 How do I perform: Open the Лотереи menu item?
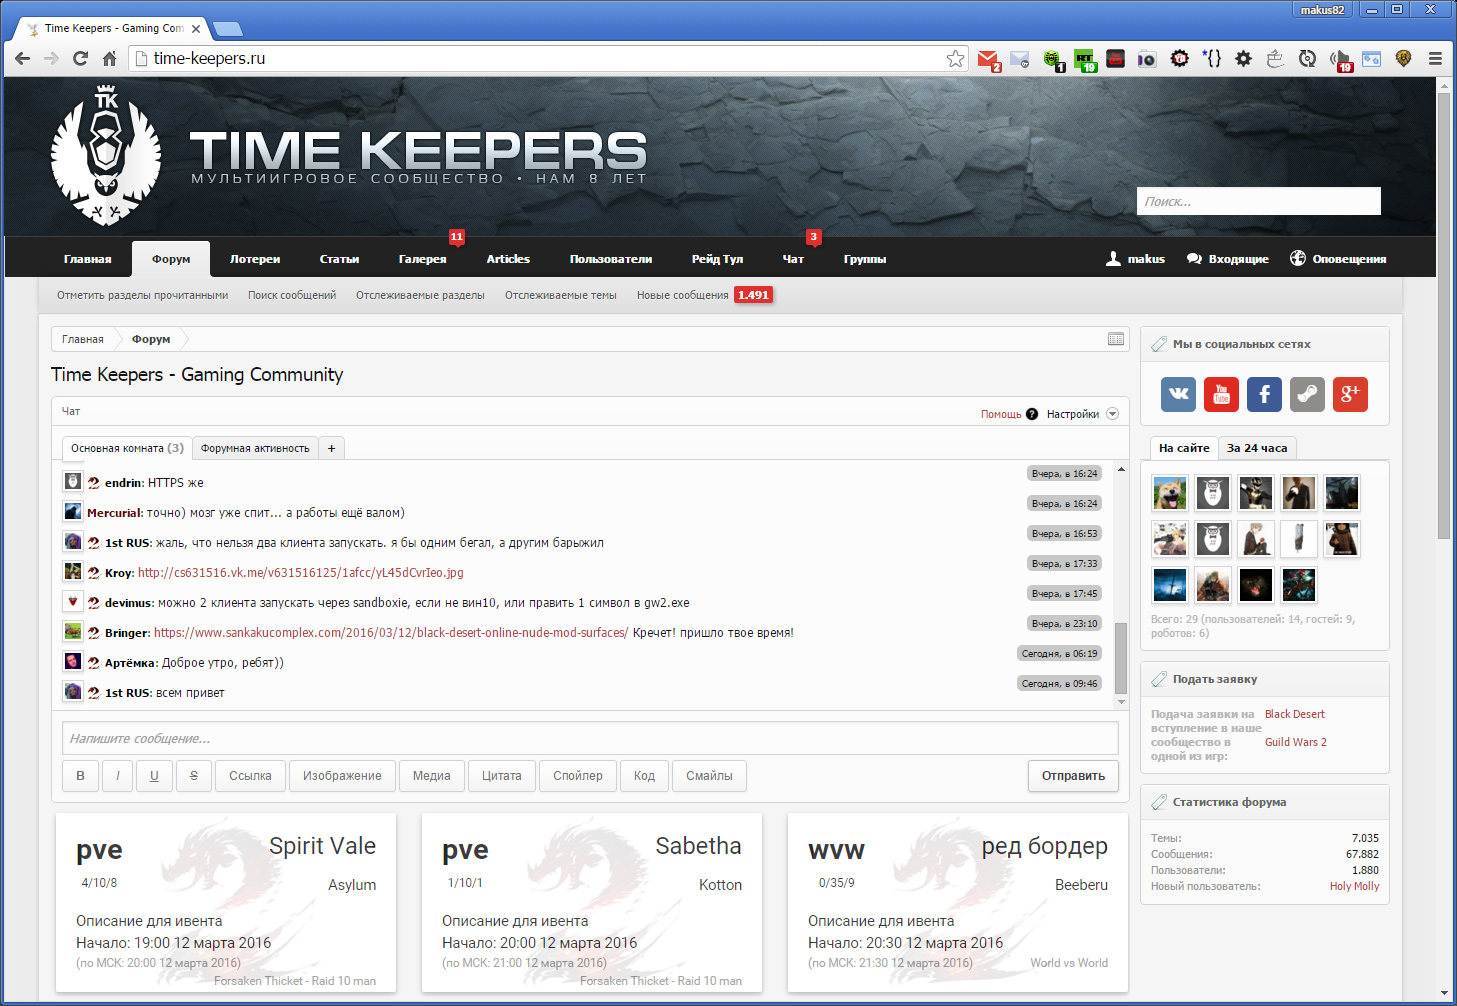click(255, 259)
